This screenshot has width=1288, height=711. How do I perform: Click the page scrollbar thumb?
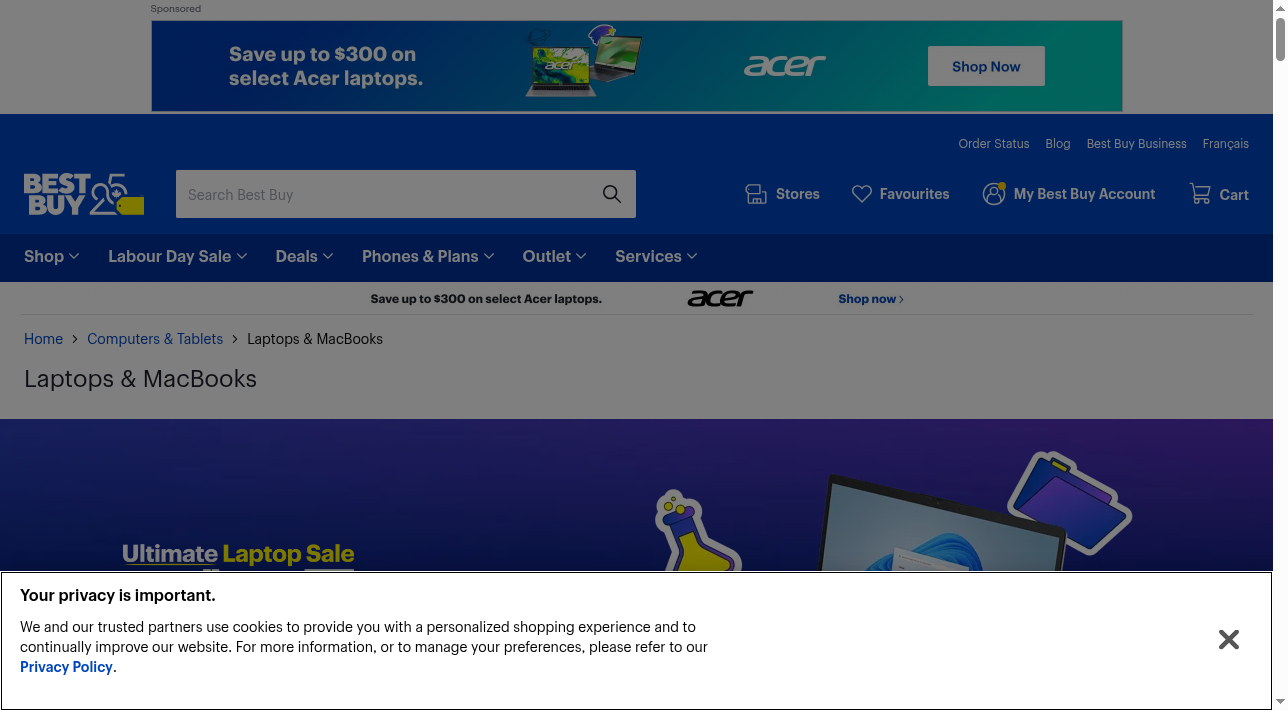coord(1280,39)
